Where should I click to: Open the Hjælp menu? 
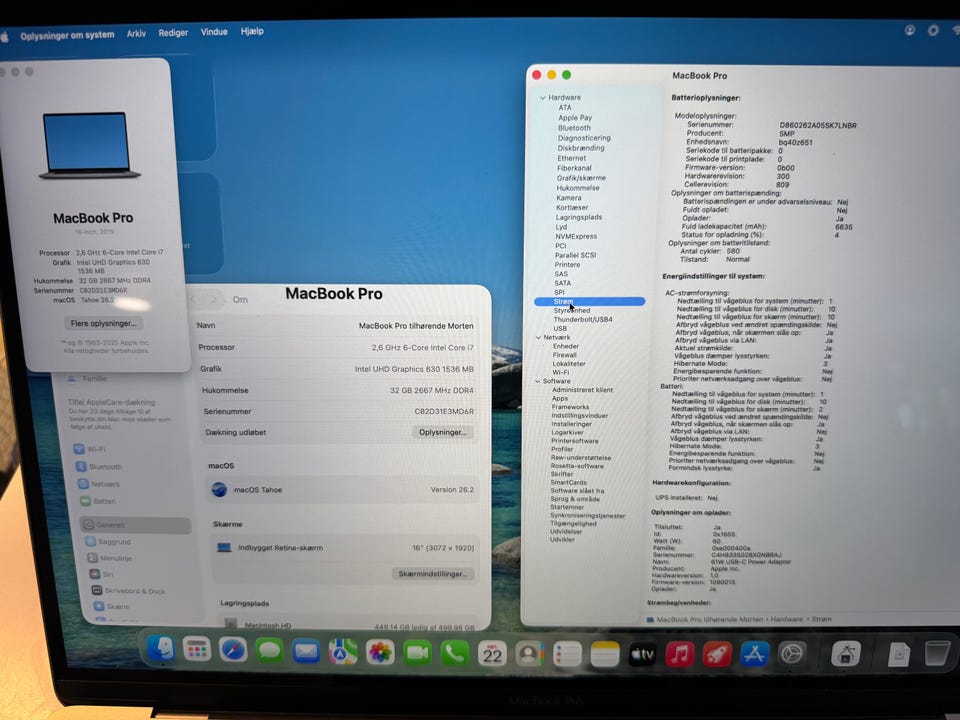(x=252, y=31)
